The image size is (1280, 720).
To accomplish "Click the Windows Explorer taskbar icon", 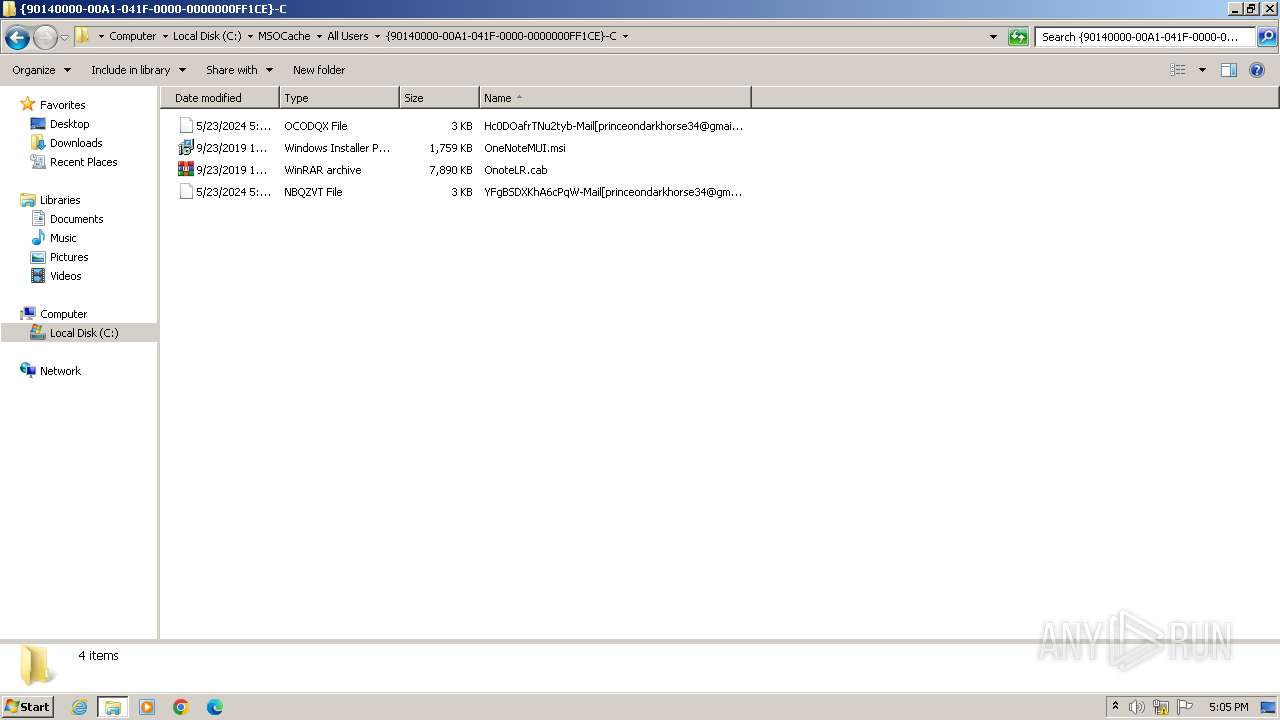I will [x=113, y=707].
